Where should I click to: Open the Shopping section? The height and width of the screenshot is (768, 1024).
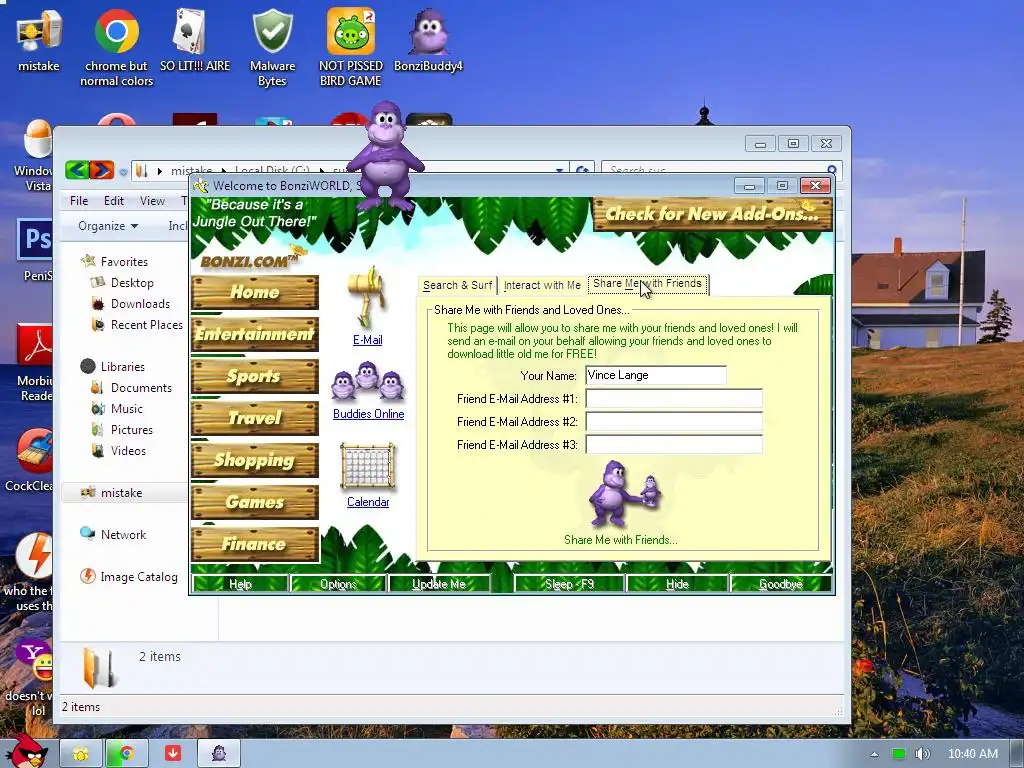pos(255,460)
